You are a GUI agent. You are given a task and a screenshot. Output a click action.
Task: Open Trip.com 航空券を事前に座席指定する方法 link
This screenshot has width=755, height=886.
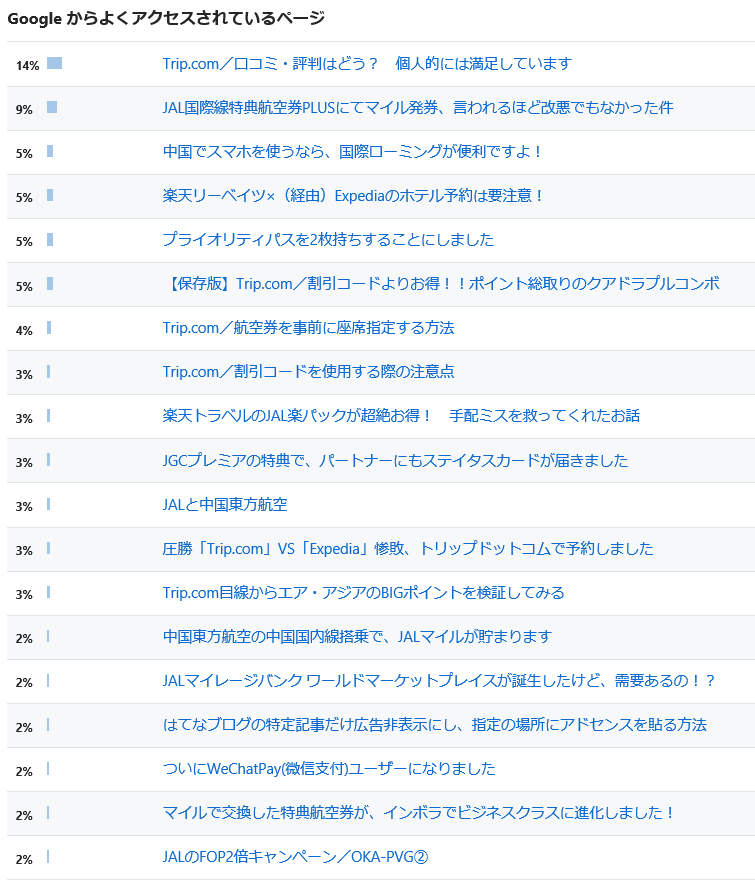click(309, 328)
